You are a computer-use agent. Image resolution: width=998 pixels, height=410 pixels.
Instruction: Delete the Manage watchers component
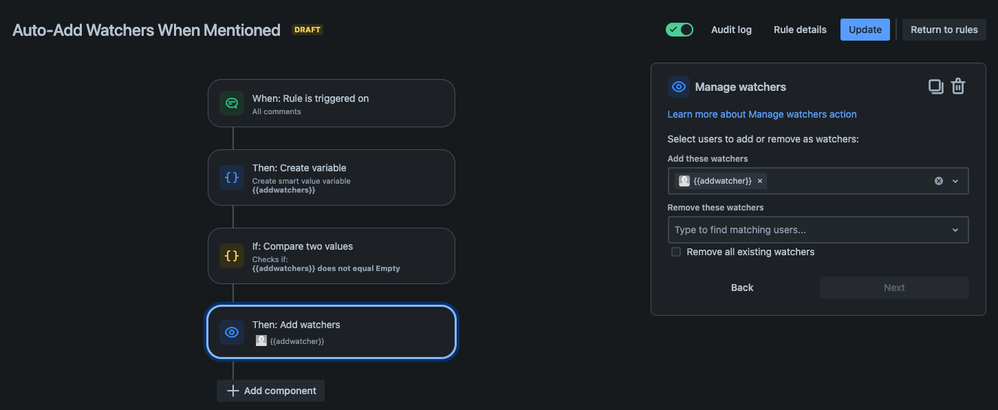point(958,87)
